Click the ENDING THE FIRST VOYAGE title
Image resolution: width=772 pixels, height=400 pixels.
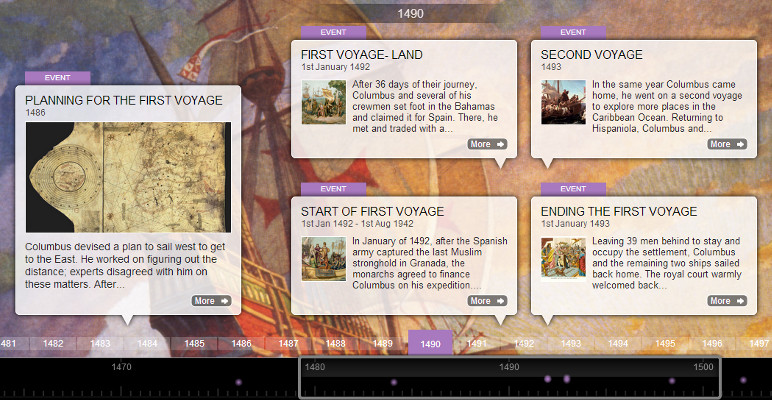pyautogui.click(x=619, y=212)
